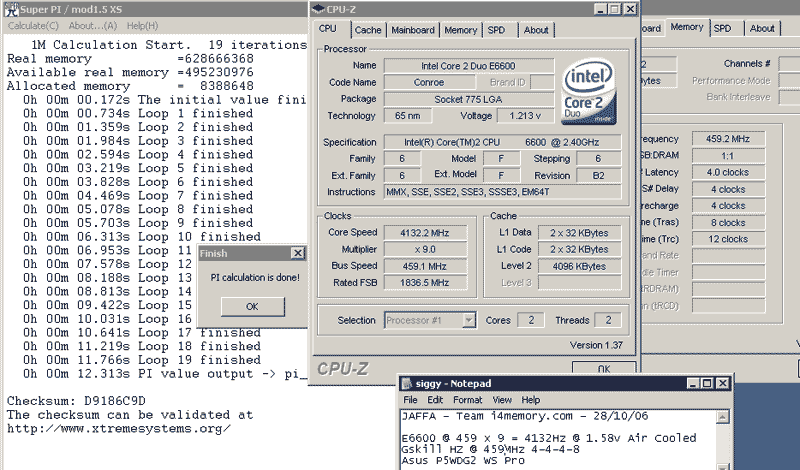This screenshot has height=470, width=800.
Task: Switch to the Cache tab in CPU-Z
Action: coord(367,30)
